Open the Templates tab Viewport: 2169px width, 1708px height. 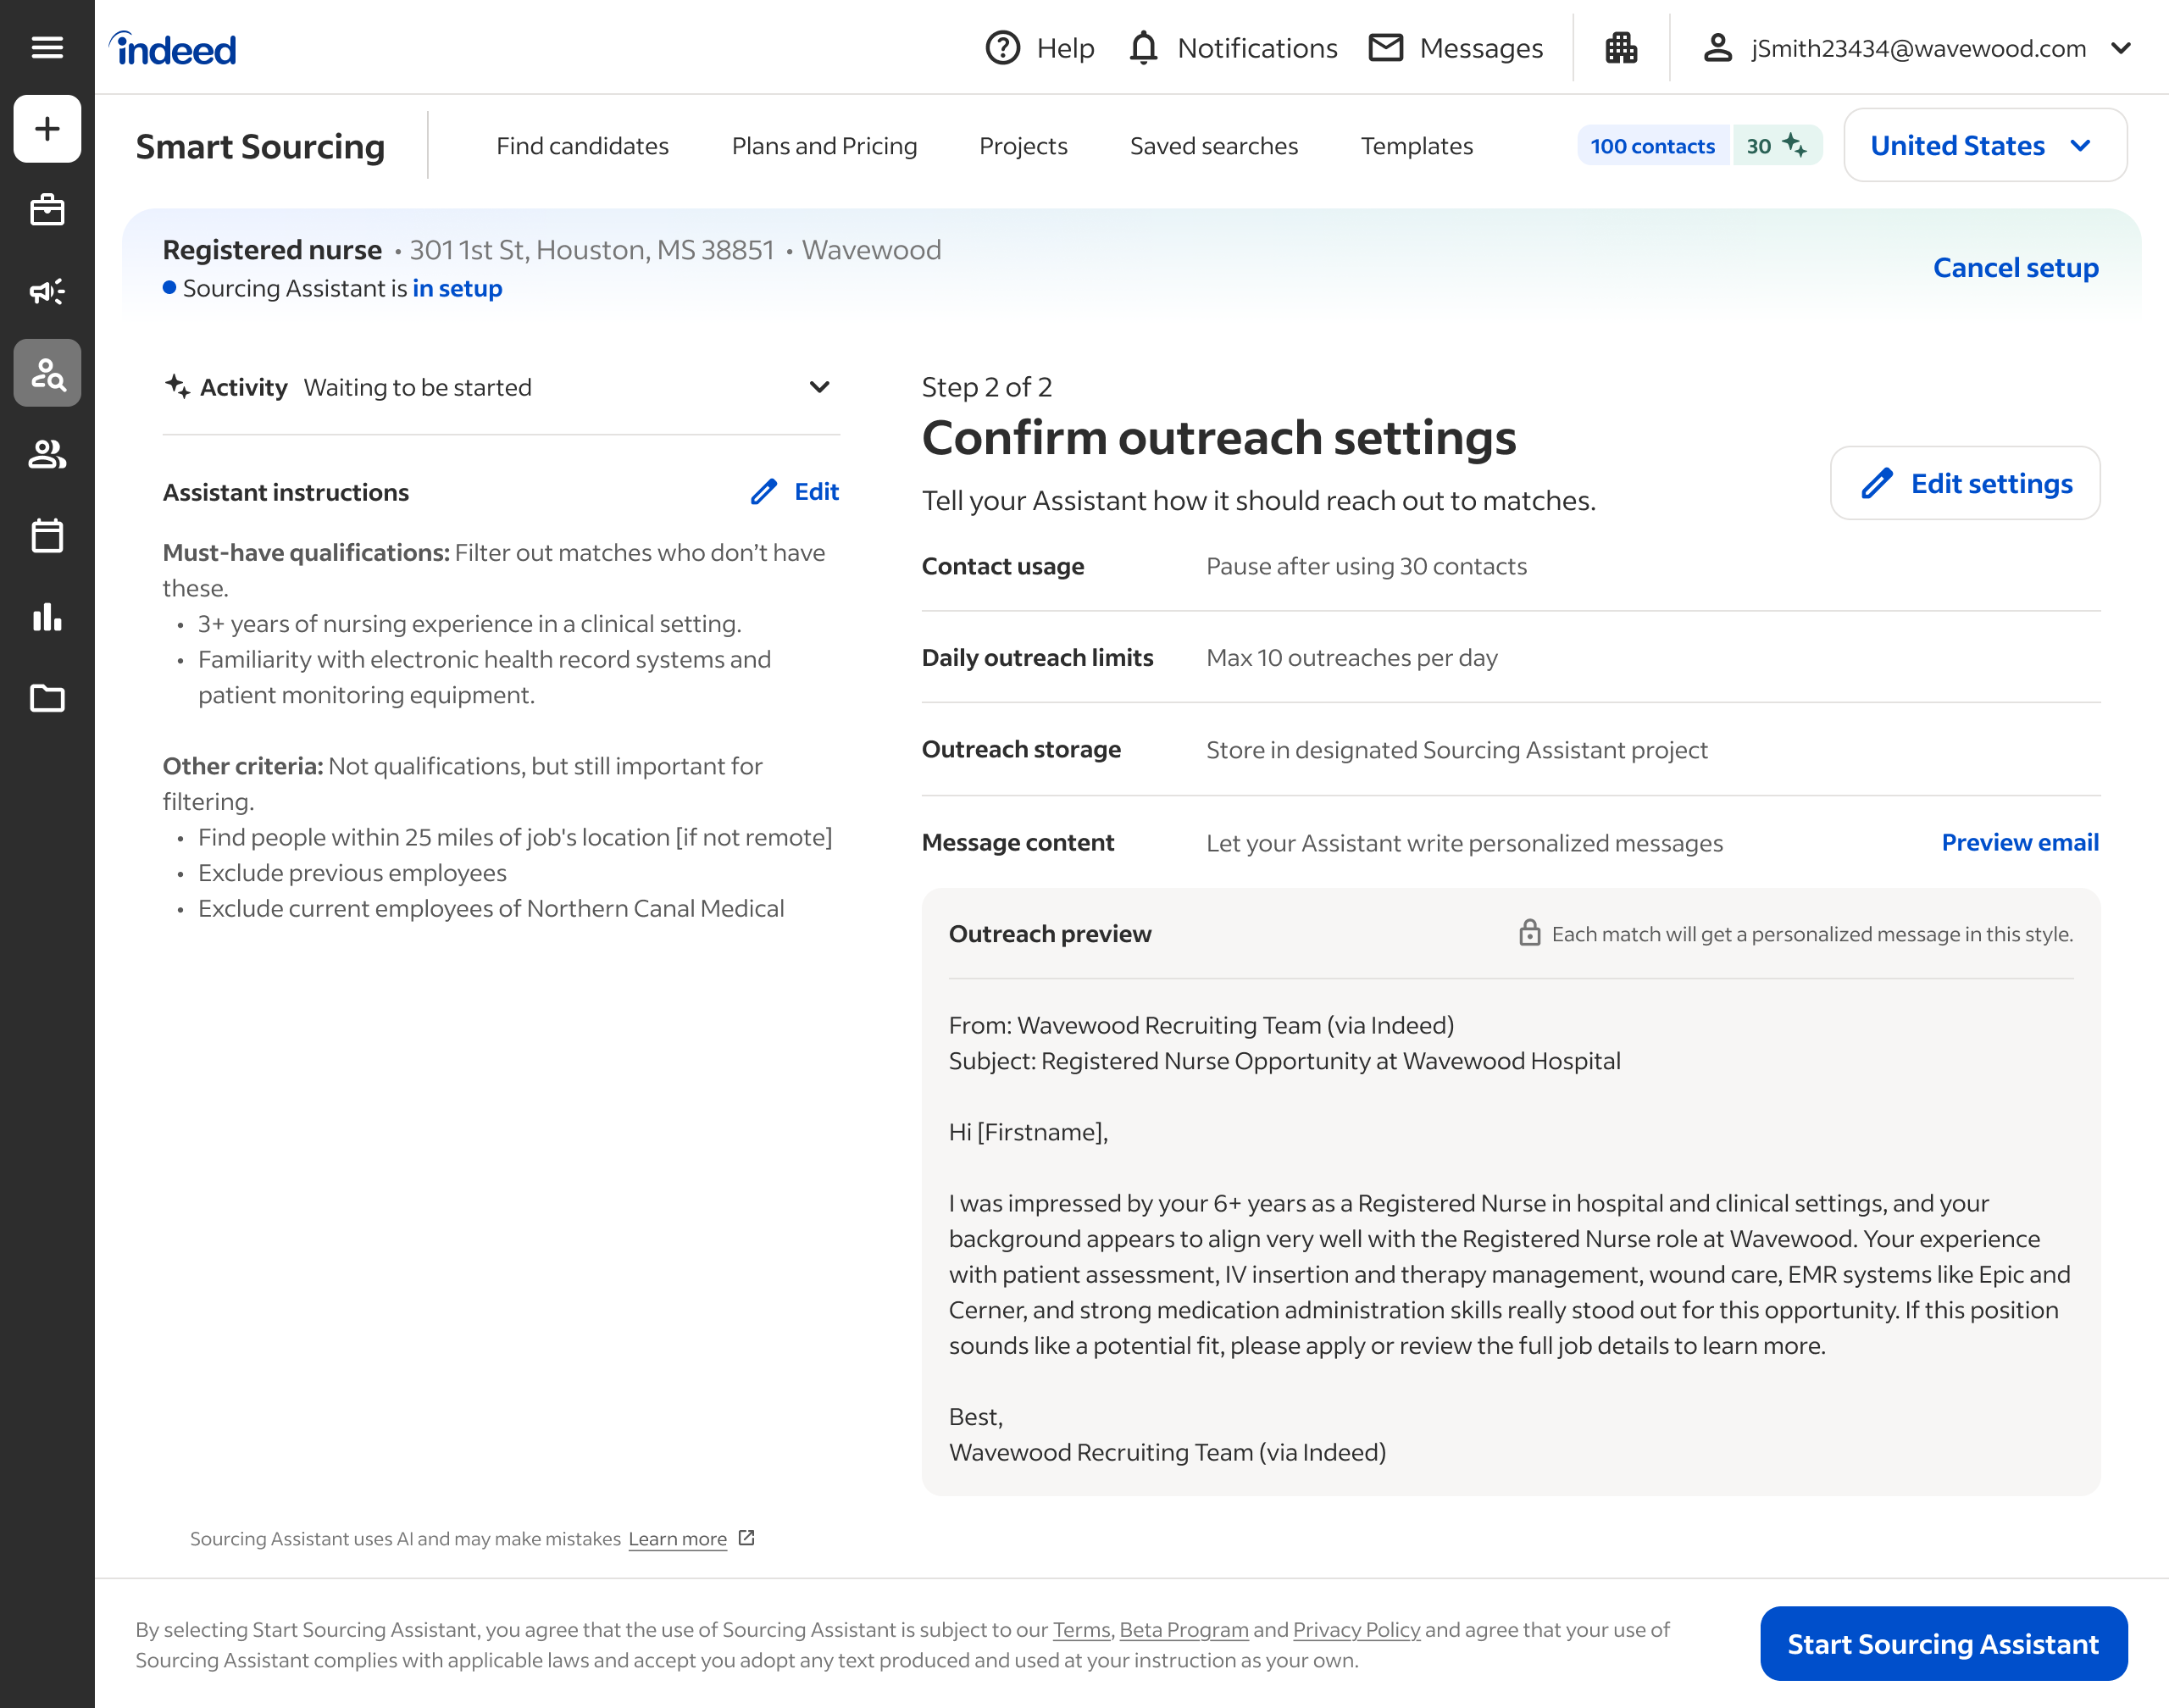pyautogui.click(x=1417, y=146)
